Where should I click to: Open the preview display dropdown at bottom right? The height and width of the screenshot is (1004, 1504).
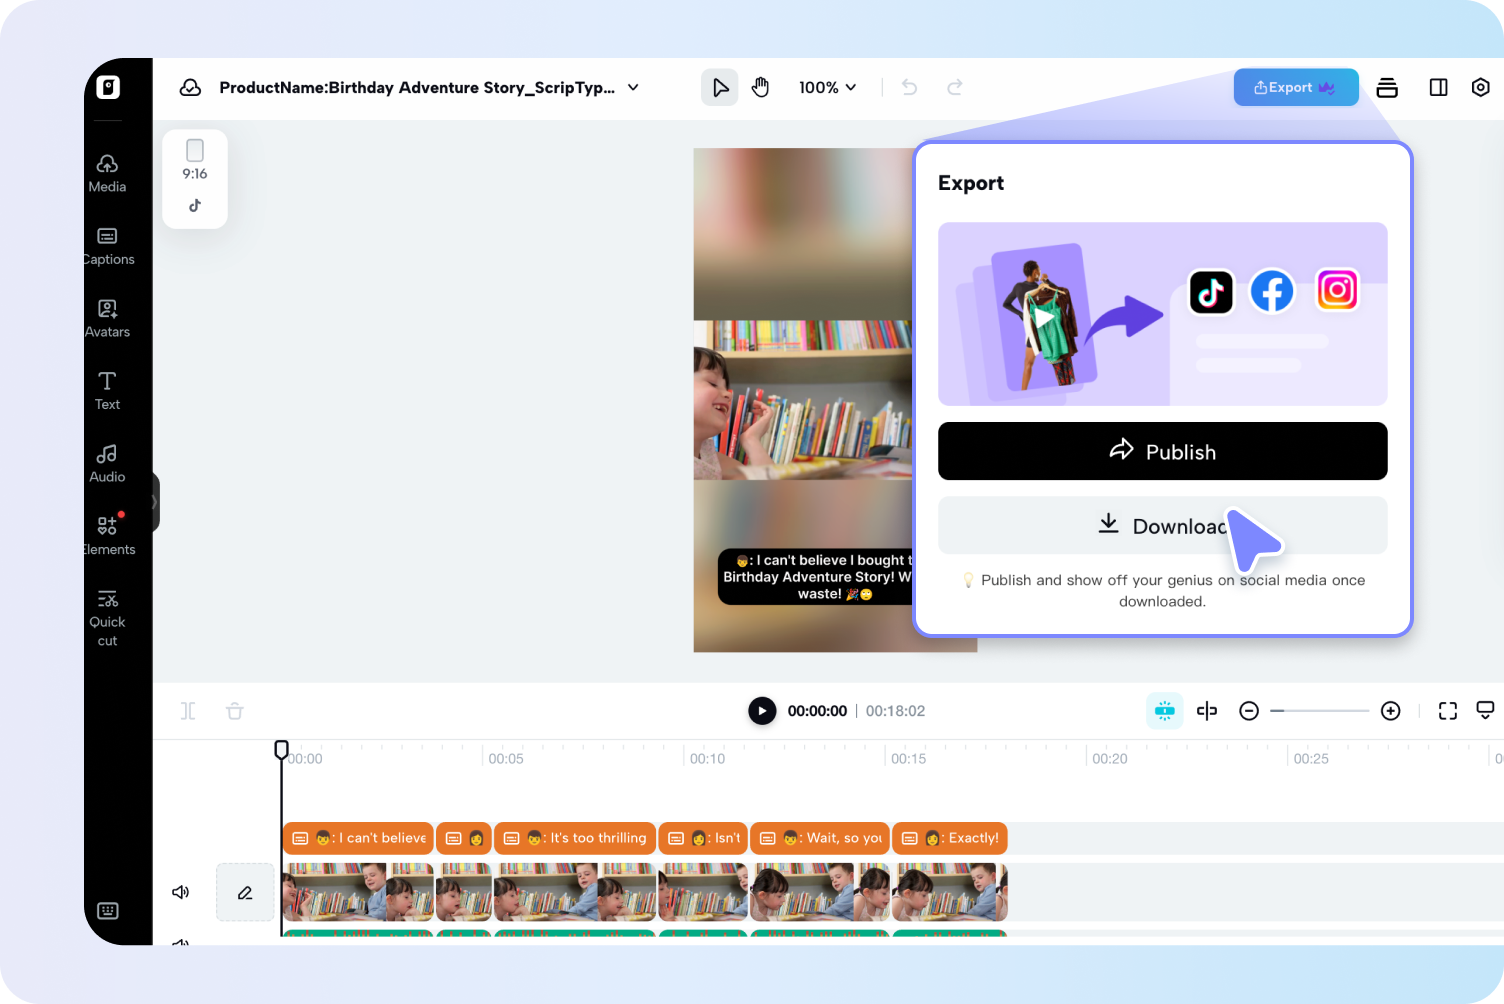(1486, 710)
